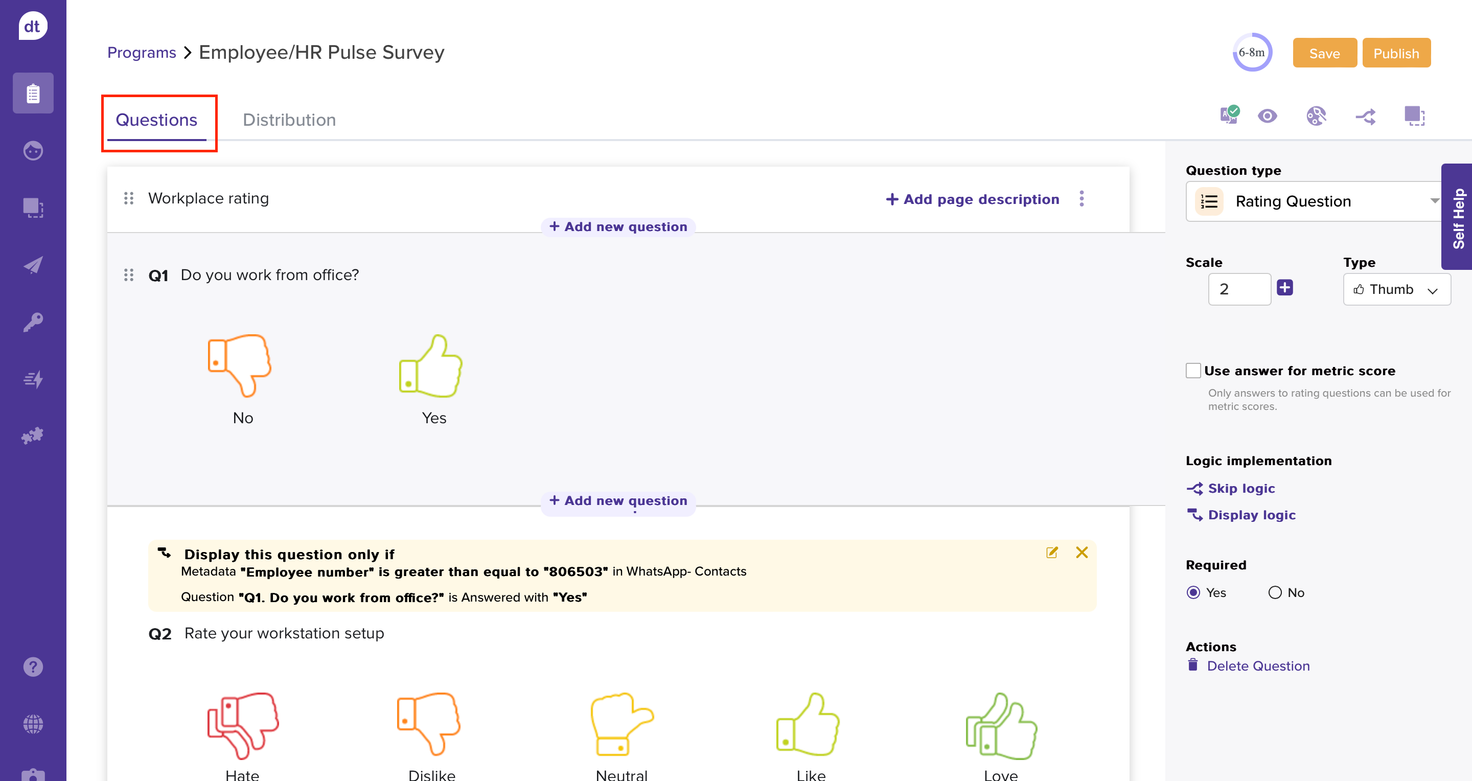The width and height of the screenshot is (1472, 781).
Task: Enable Use answer for metric score
Action: (1193, 371)
